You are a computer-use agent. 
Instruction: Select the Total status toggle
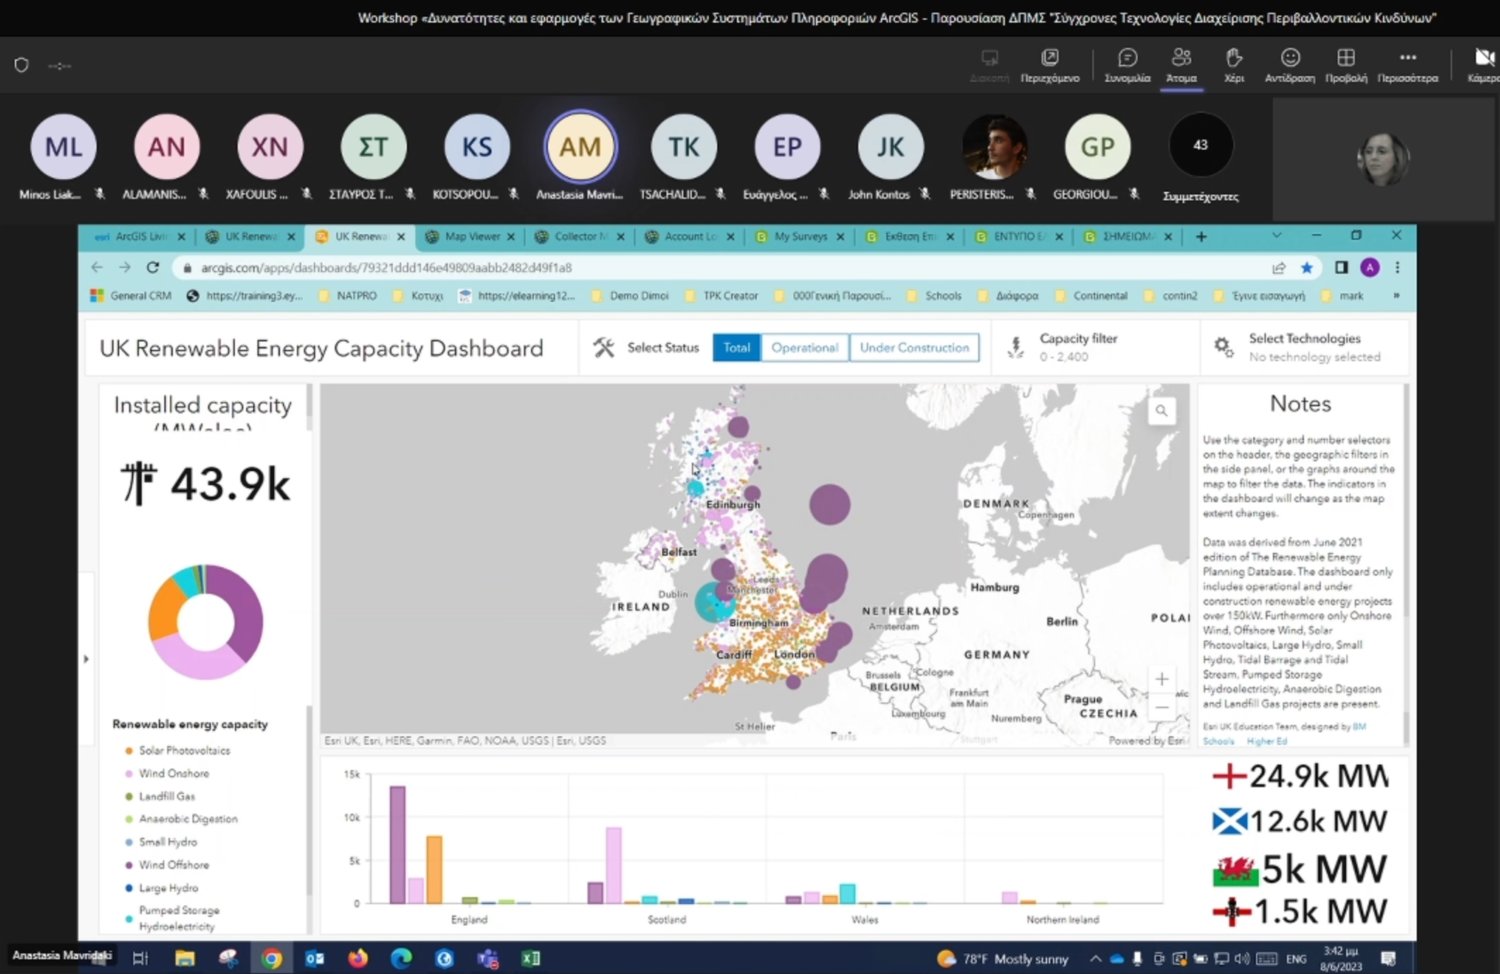pos(736,348)
